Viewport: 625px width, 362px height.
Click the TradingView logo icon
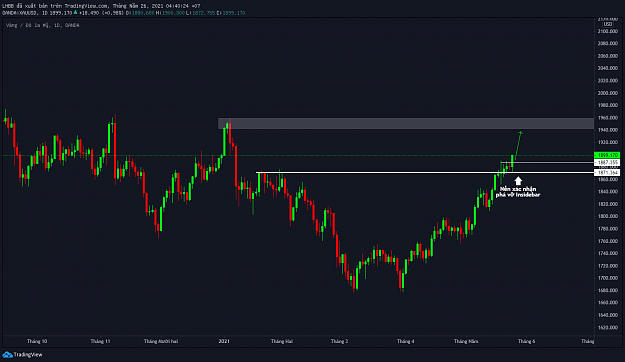coord(7,354)
